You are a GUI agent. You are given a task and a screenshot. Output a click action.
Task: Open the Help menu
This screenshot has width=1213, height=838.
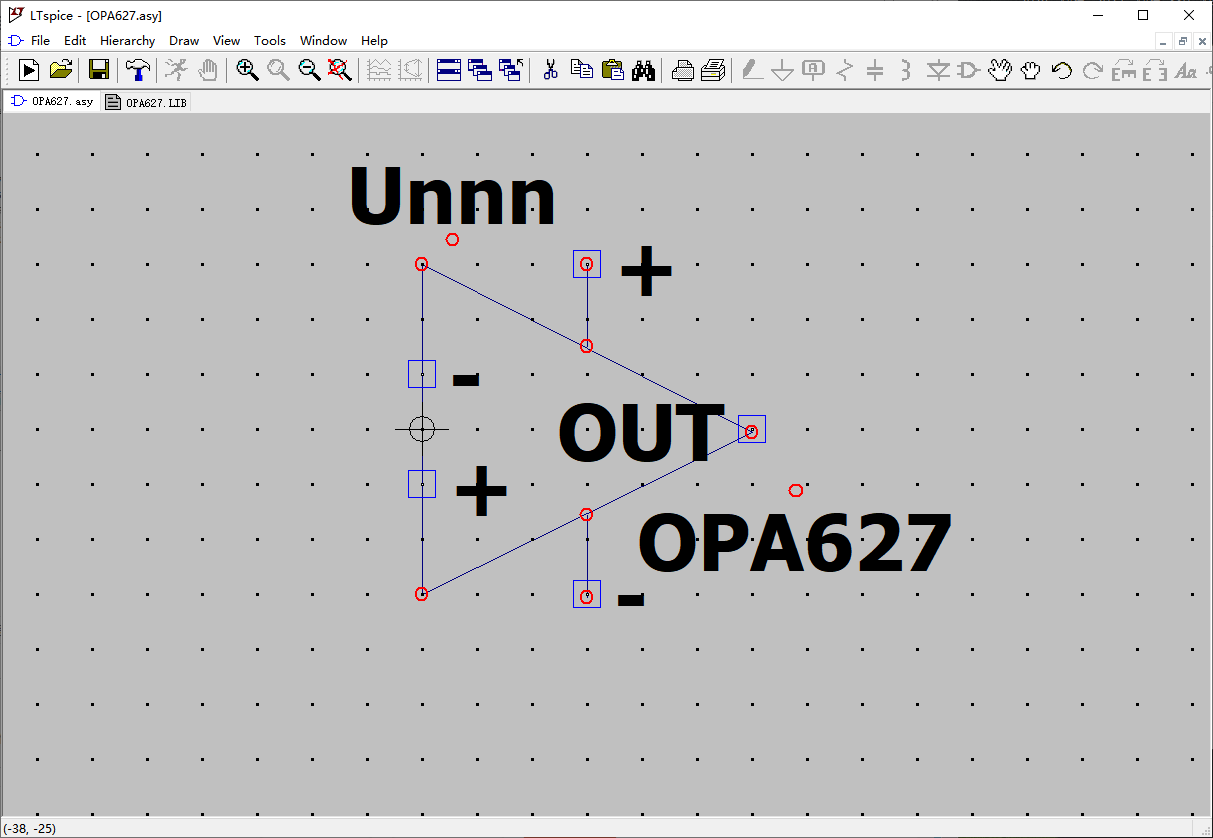pos(374,41)
